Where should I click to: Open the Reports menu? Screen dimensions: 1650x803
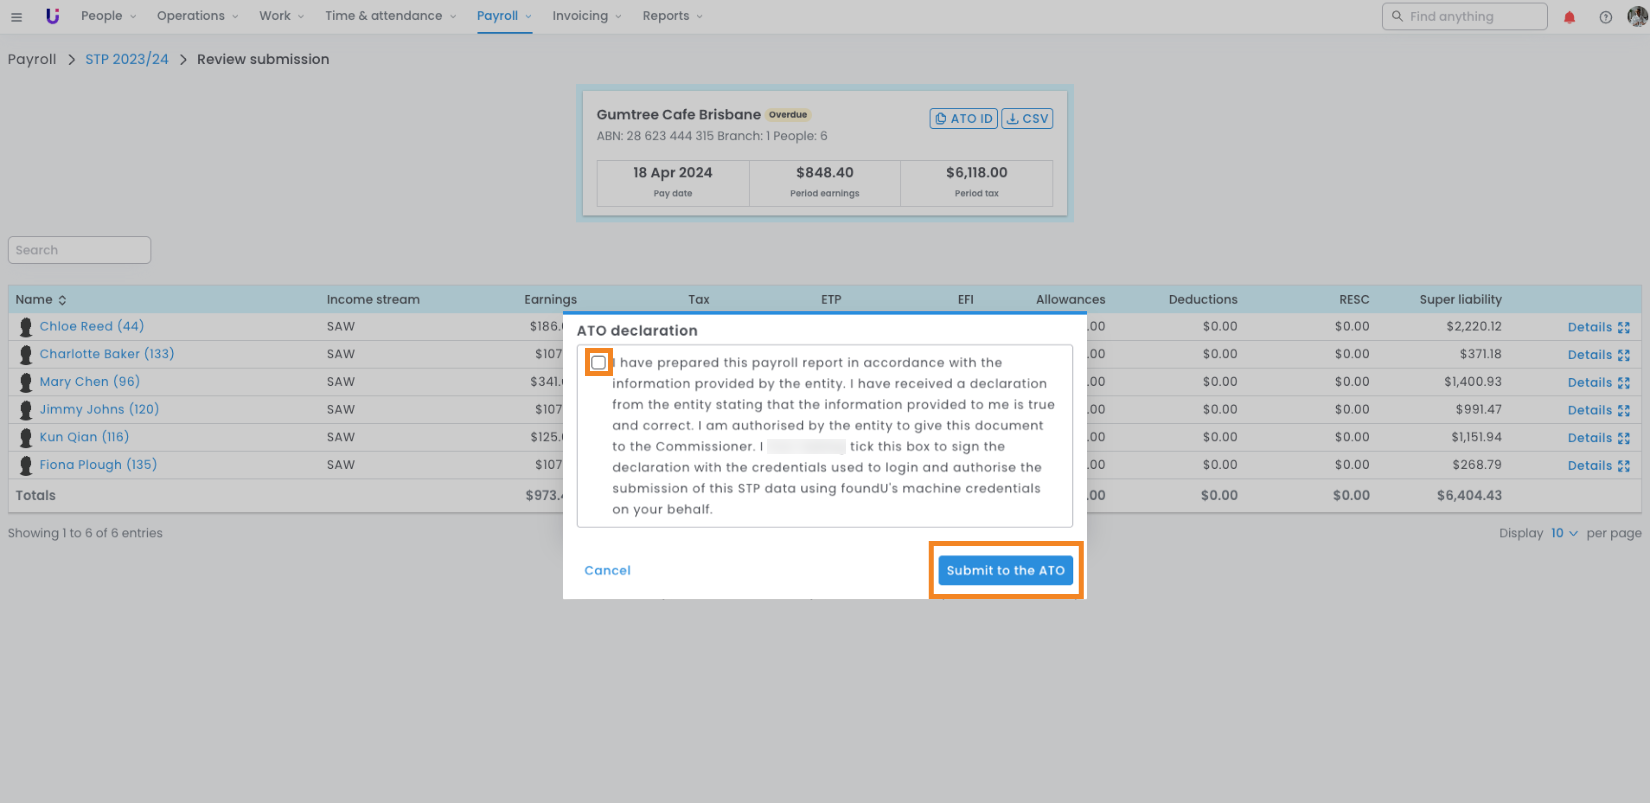(x=672, y=16)
